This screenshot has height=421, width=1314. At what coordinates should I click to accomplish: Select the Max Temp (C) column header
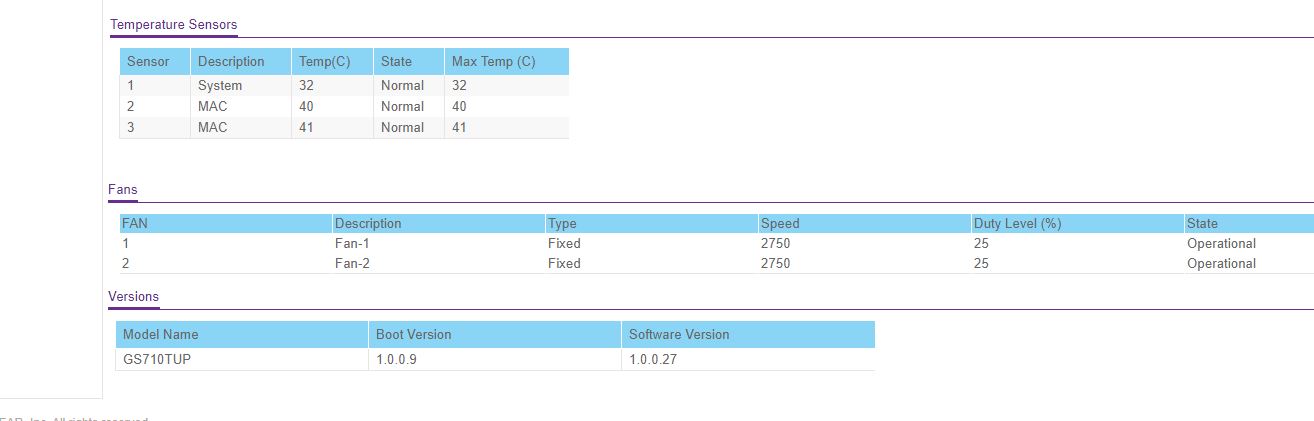pyautogui.click(x=494, y=61)
